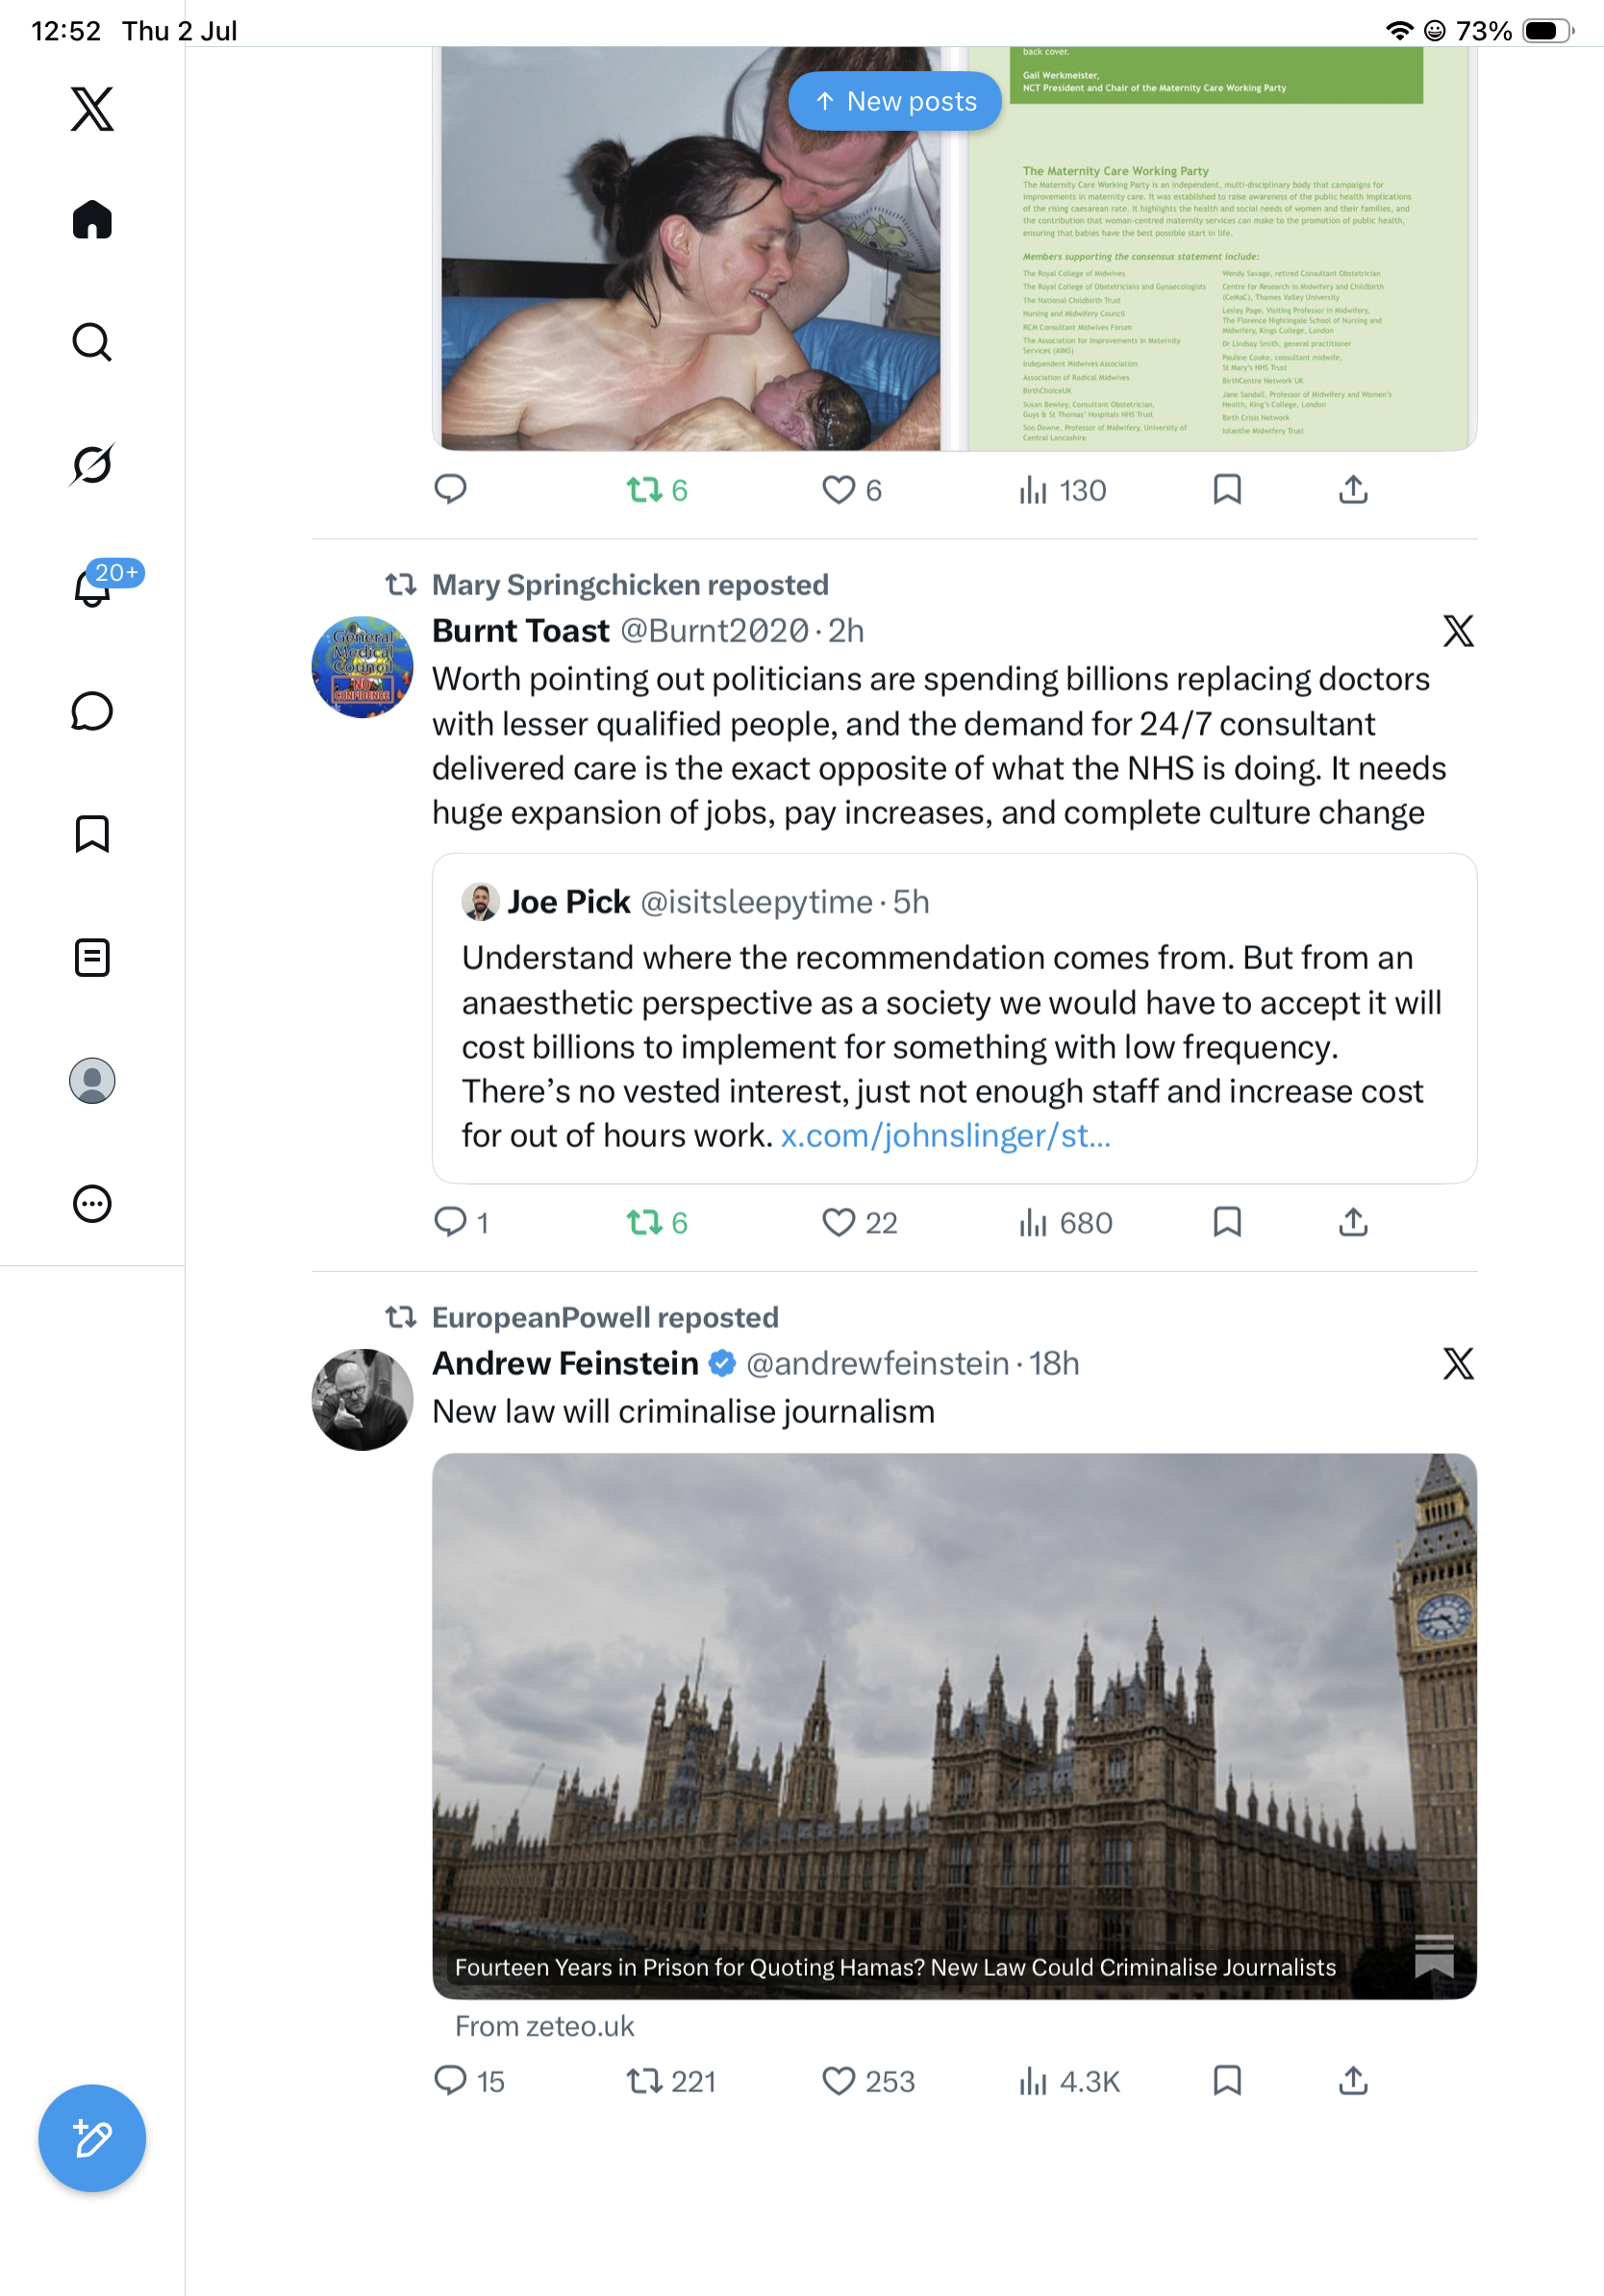
Task: Open the zeteo.uk article preview image
Action: point(954,1726)
